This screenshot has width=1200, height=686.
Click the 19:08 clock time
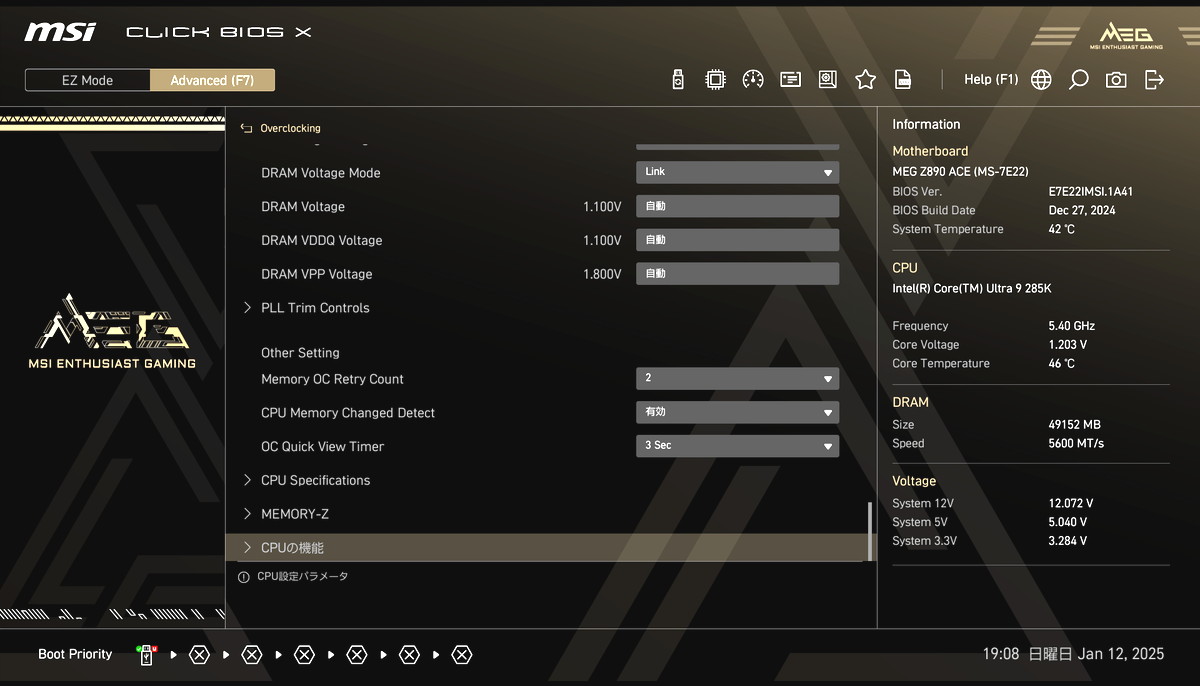click(1001, 654)
